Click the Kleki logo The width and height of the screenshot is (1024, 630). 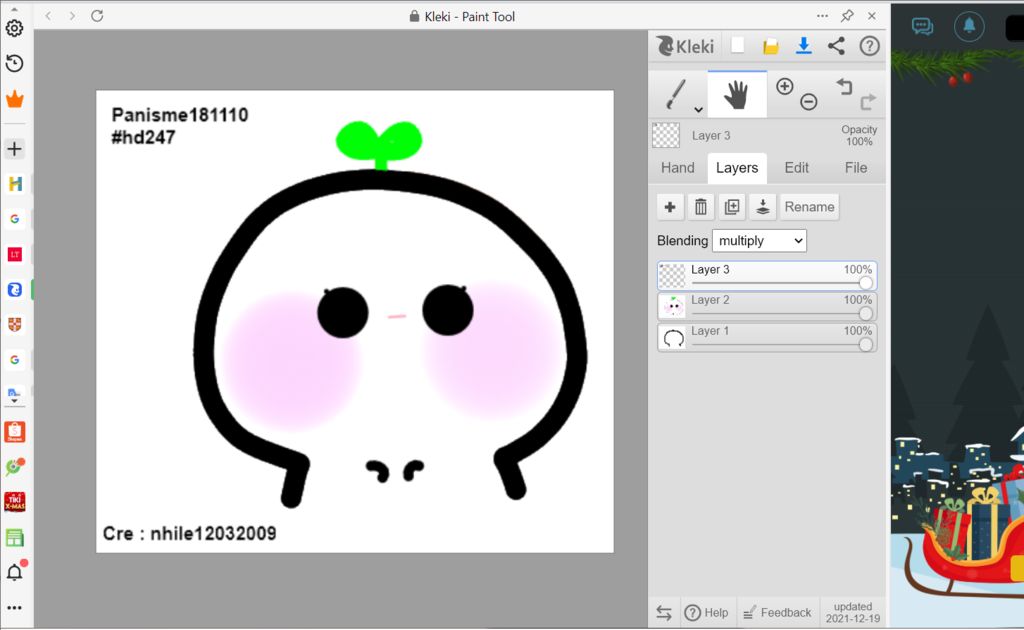(685, 46)
